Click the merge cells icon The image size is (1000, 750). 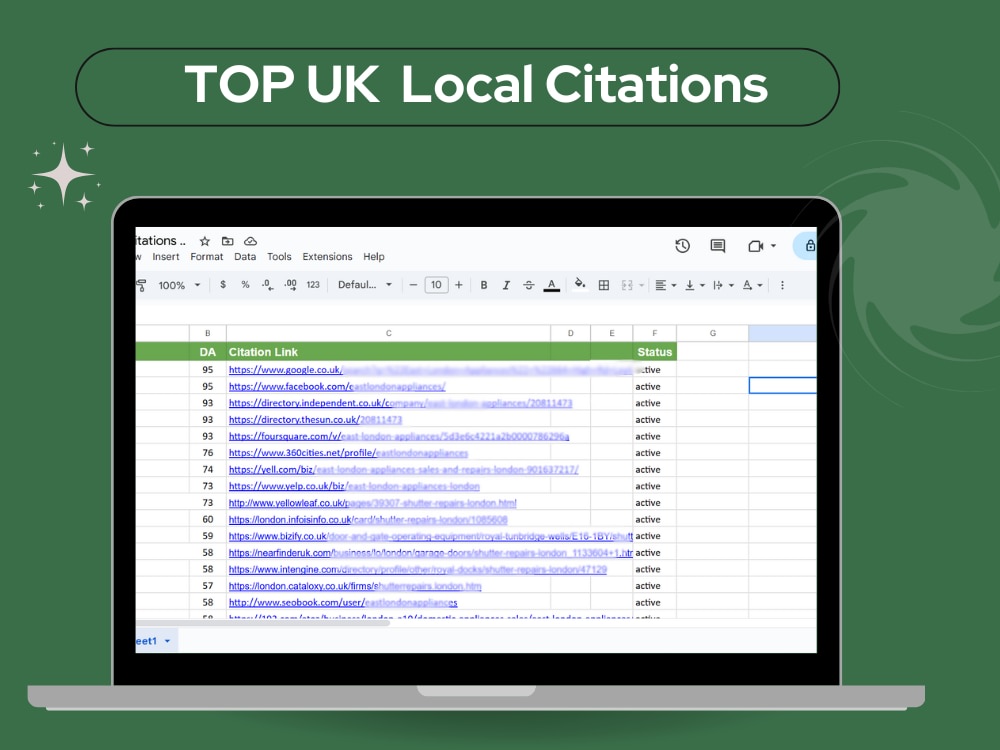coord(627,285)
